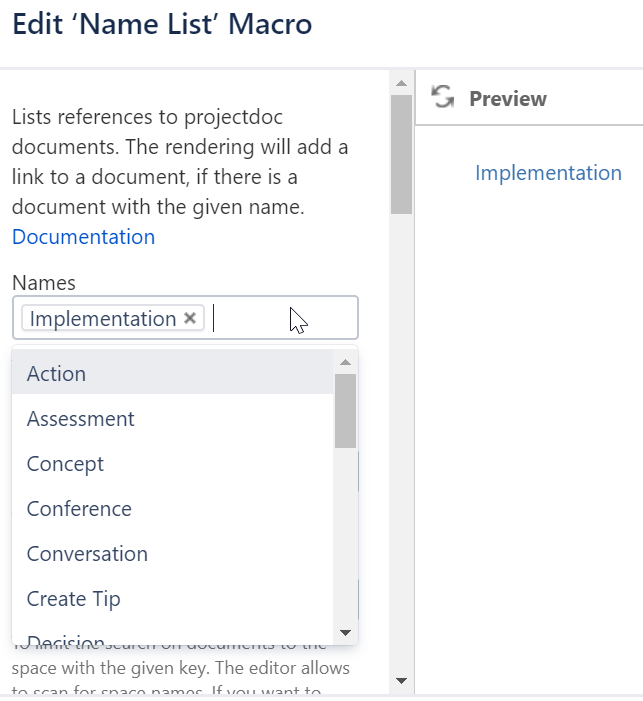Open the Implementation link in the preview
The height and width of the screenshot is (701, 643).
(x=548, y=173)
